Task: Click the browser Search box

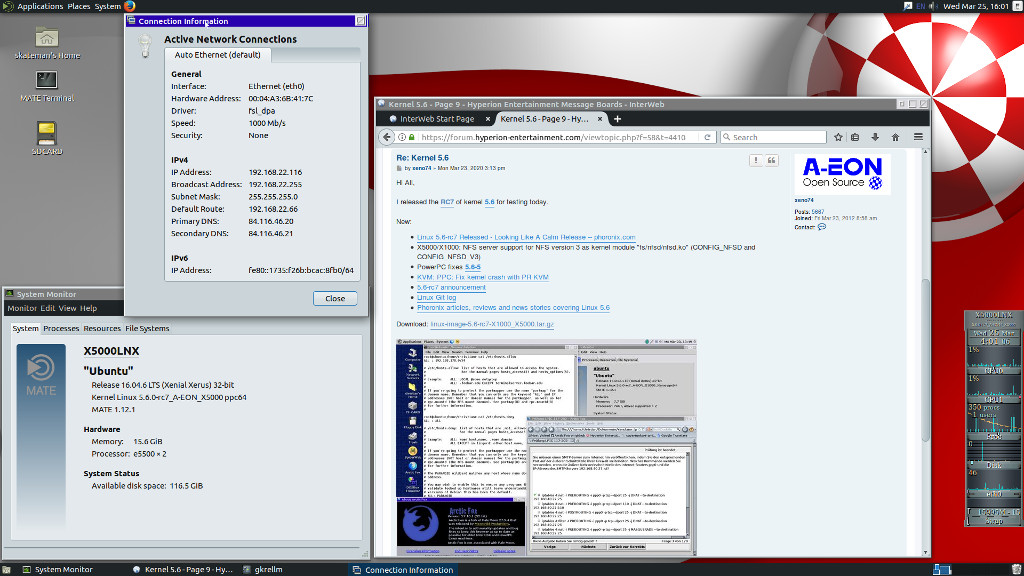Action: click(774, 137)
